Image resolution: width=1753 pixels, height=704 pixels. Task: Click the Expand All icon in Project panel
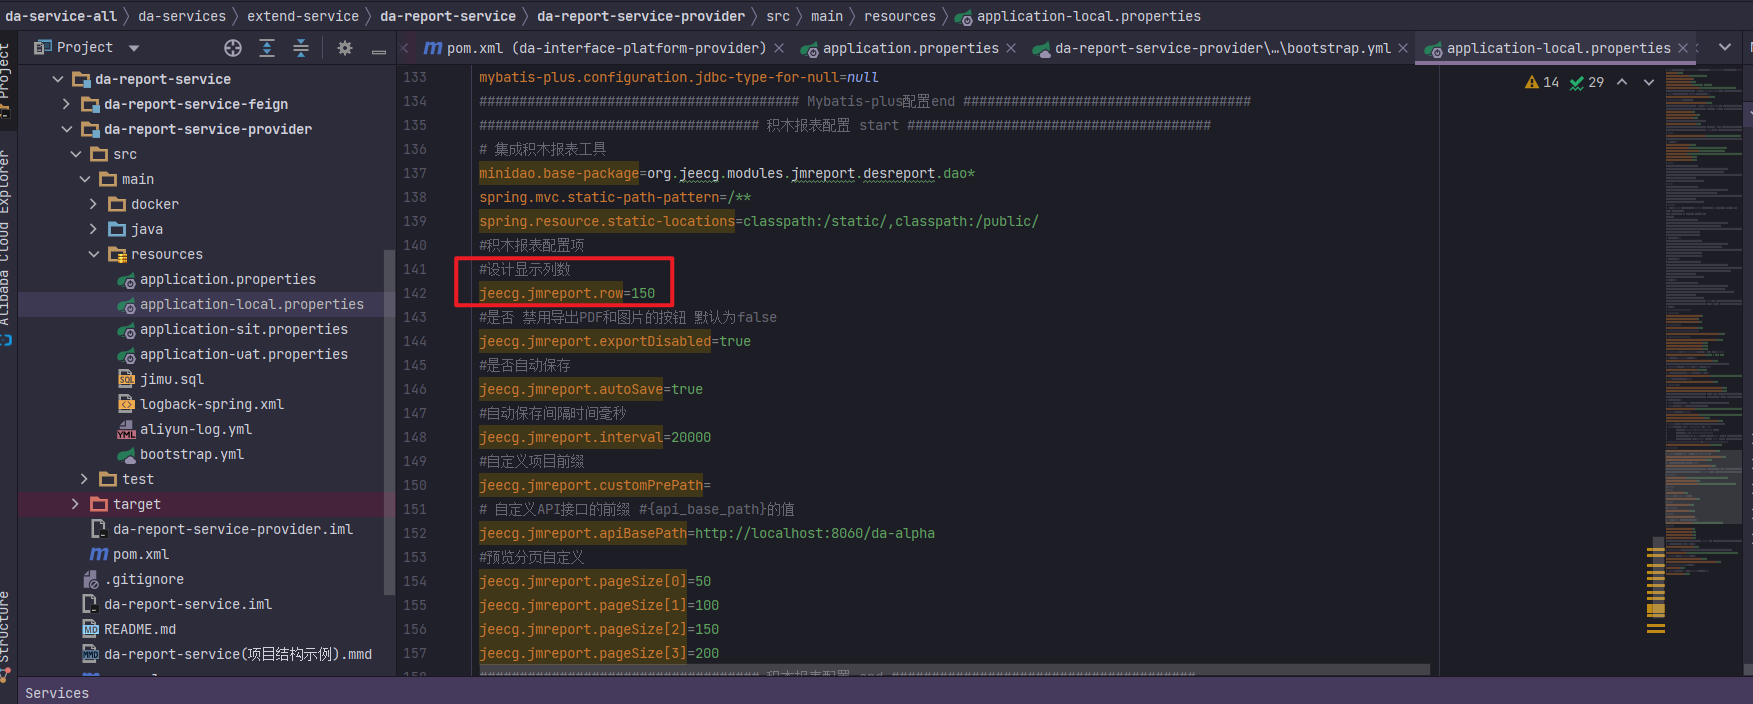267,48
